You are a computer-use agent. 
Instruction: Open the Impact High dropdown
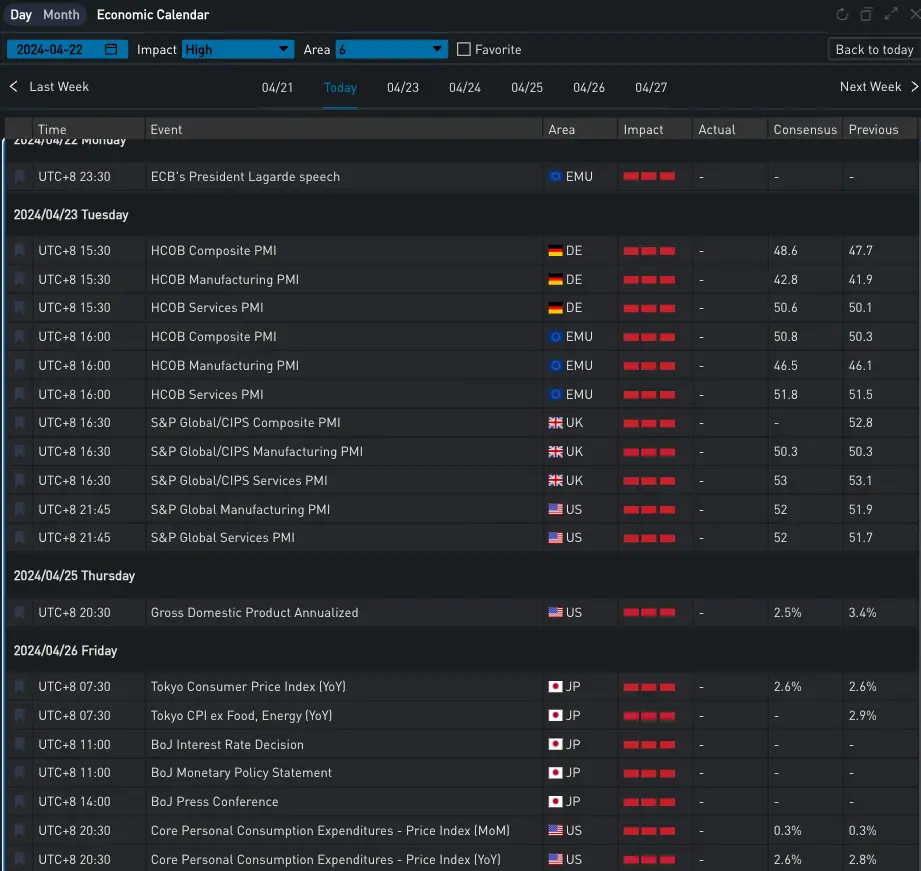point(238,50)
